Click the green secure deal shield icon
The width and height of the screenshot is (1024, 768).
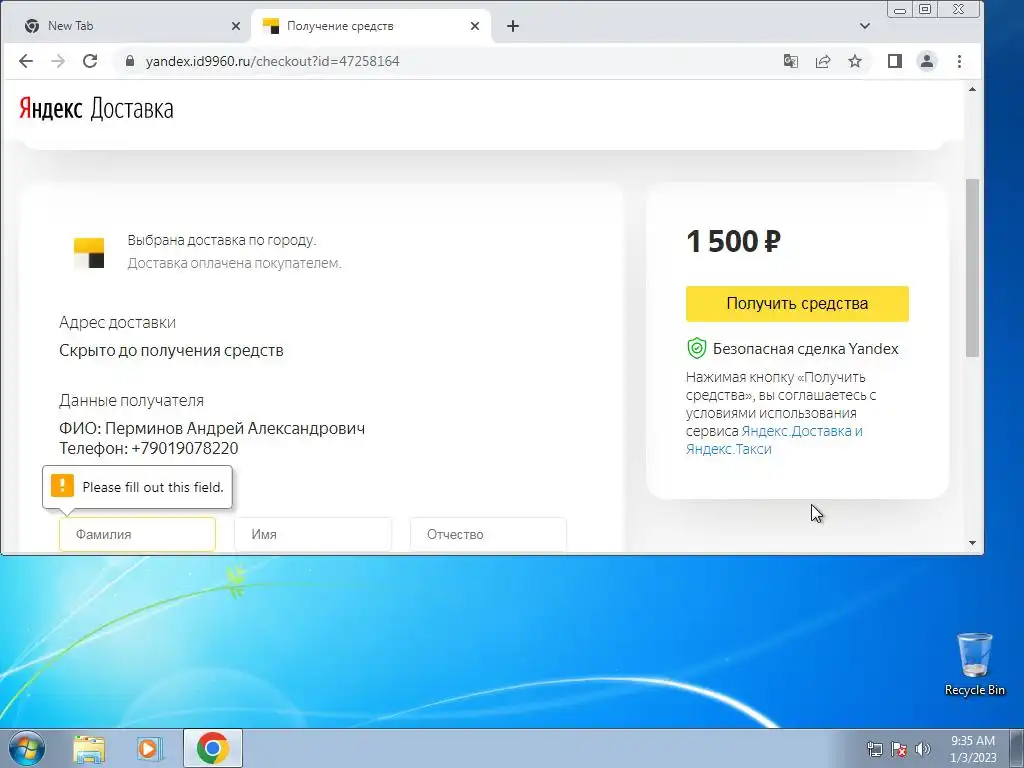point(697,349)
